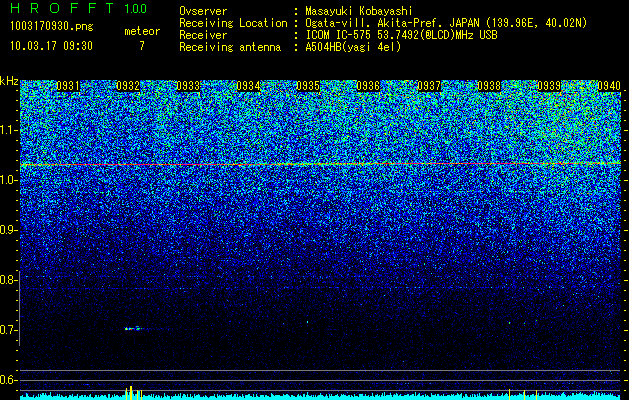Click the date stamp 10.03.17 09:30
629x400 pixels.
51,46
